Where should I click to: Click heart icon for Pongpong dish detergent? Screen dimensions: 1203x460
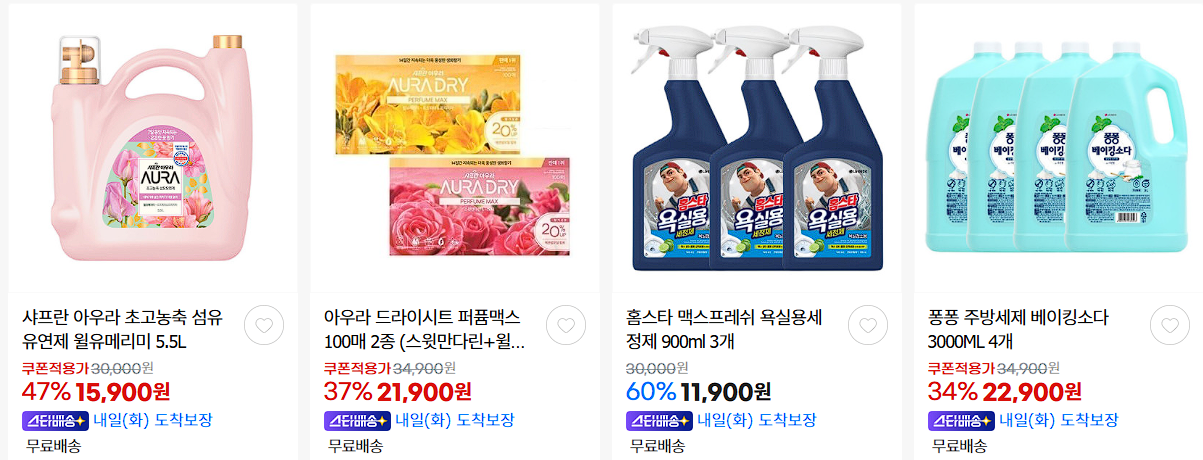[1170, 325]
